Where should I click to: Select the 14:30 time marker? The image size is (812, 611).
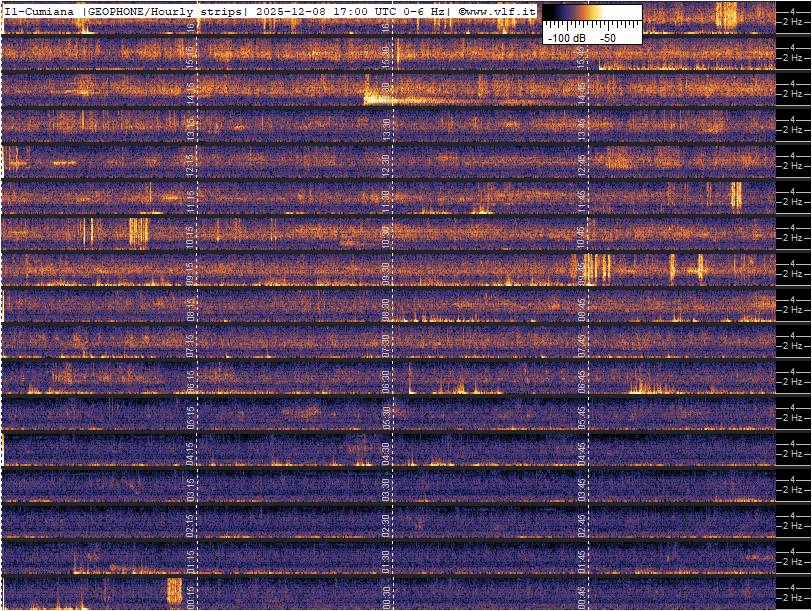(387, 92)
